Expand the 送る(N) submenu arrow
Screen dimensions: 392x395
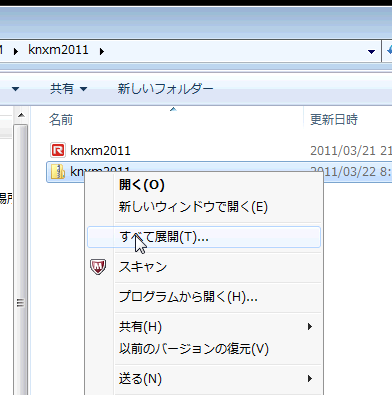[310, 379]
